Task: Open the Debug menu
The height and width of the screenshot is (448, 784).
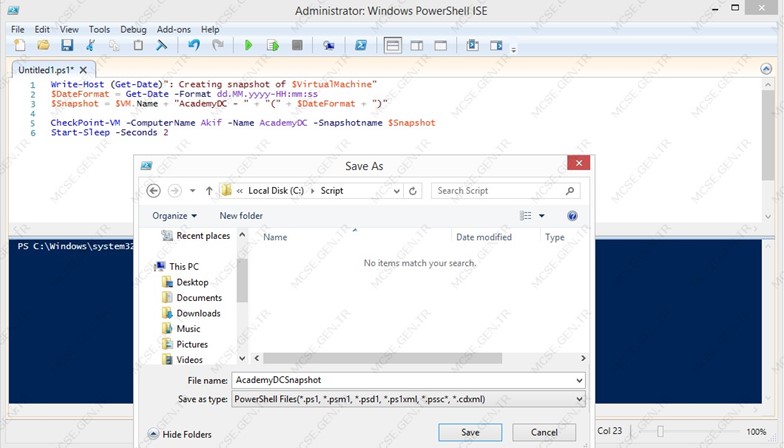Action: (x=134, y=30)
